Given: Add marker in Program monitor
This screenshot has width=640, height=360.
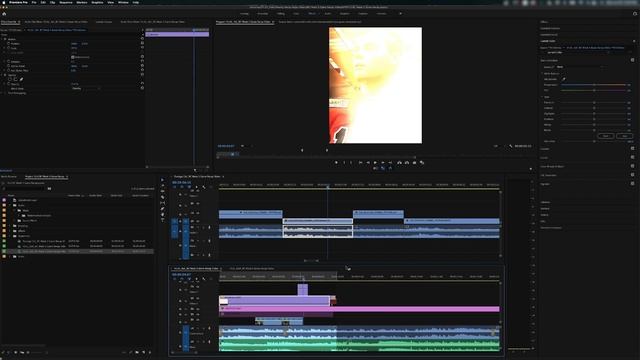Looking at the screenshot, I should (336, 163).
